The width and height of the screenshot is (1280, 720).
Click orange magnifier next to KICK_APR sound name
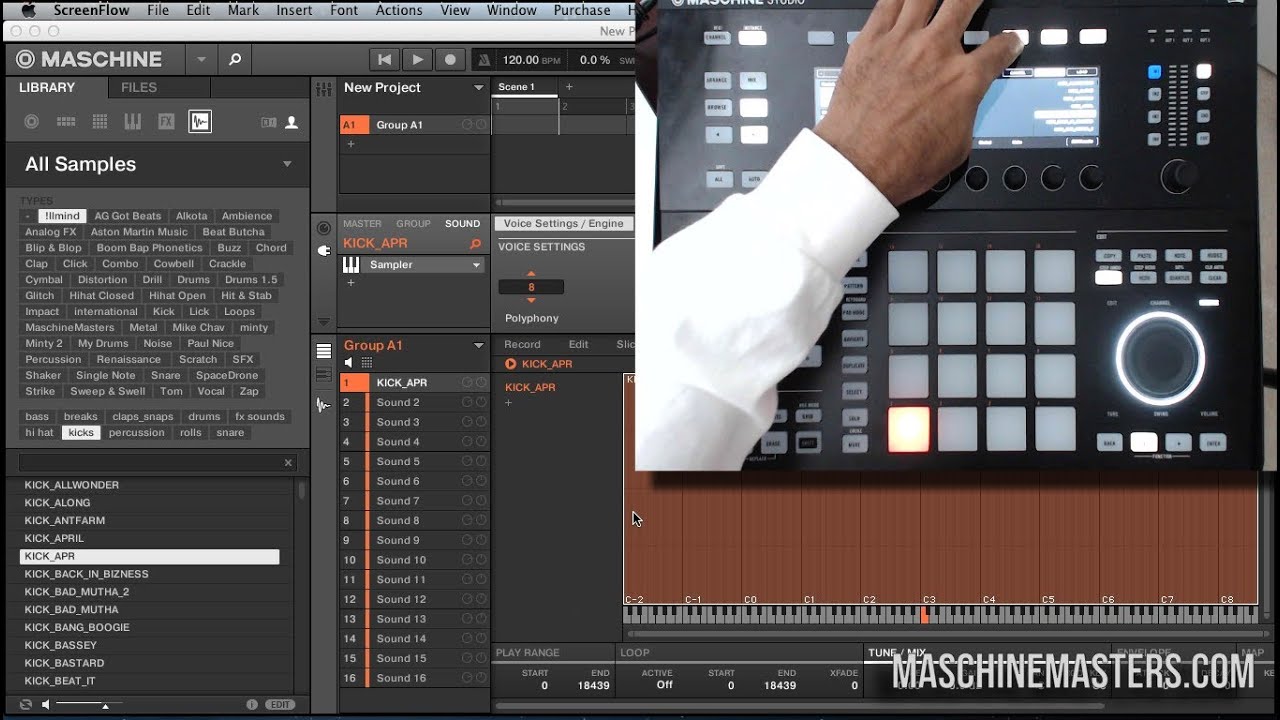pyautogui.click(x=476, y=244)
